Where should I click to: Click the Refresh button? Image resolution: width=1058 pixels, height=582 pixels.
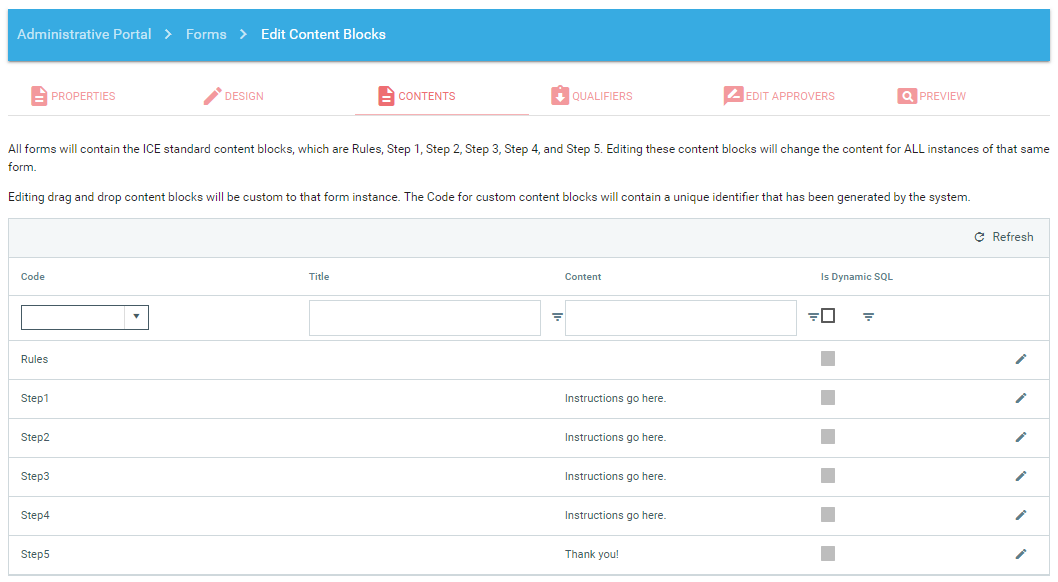1004,237
